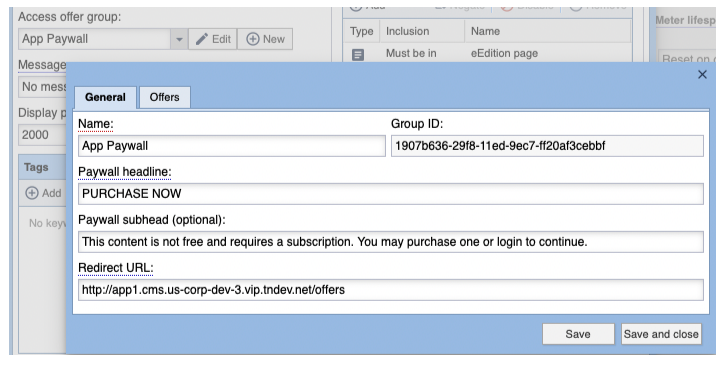Click the Paywall subhead text field
Image resolution: width=728 pixels, height=366 pixels.
click(x=390, y=242)
